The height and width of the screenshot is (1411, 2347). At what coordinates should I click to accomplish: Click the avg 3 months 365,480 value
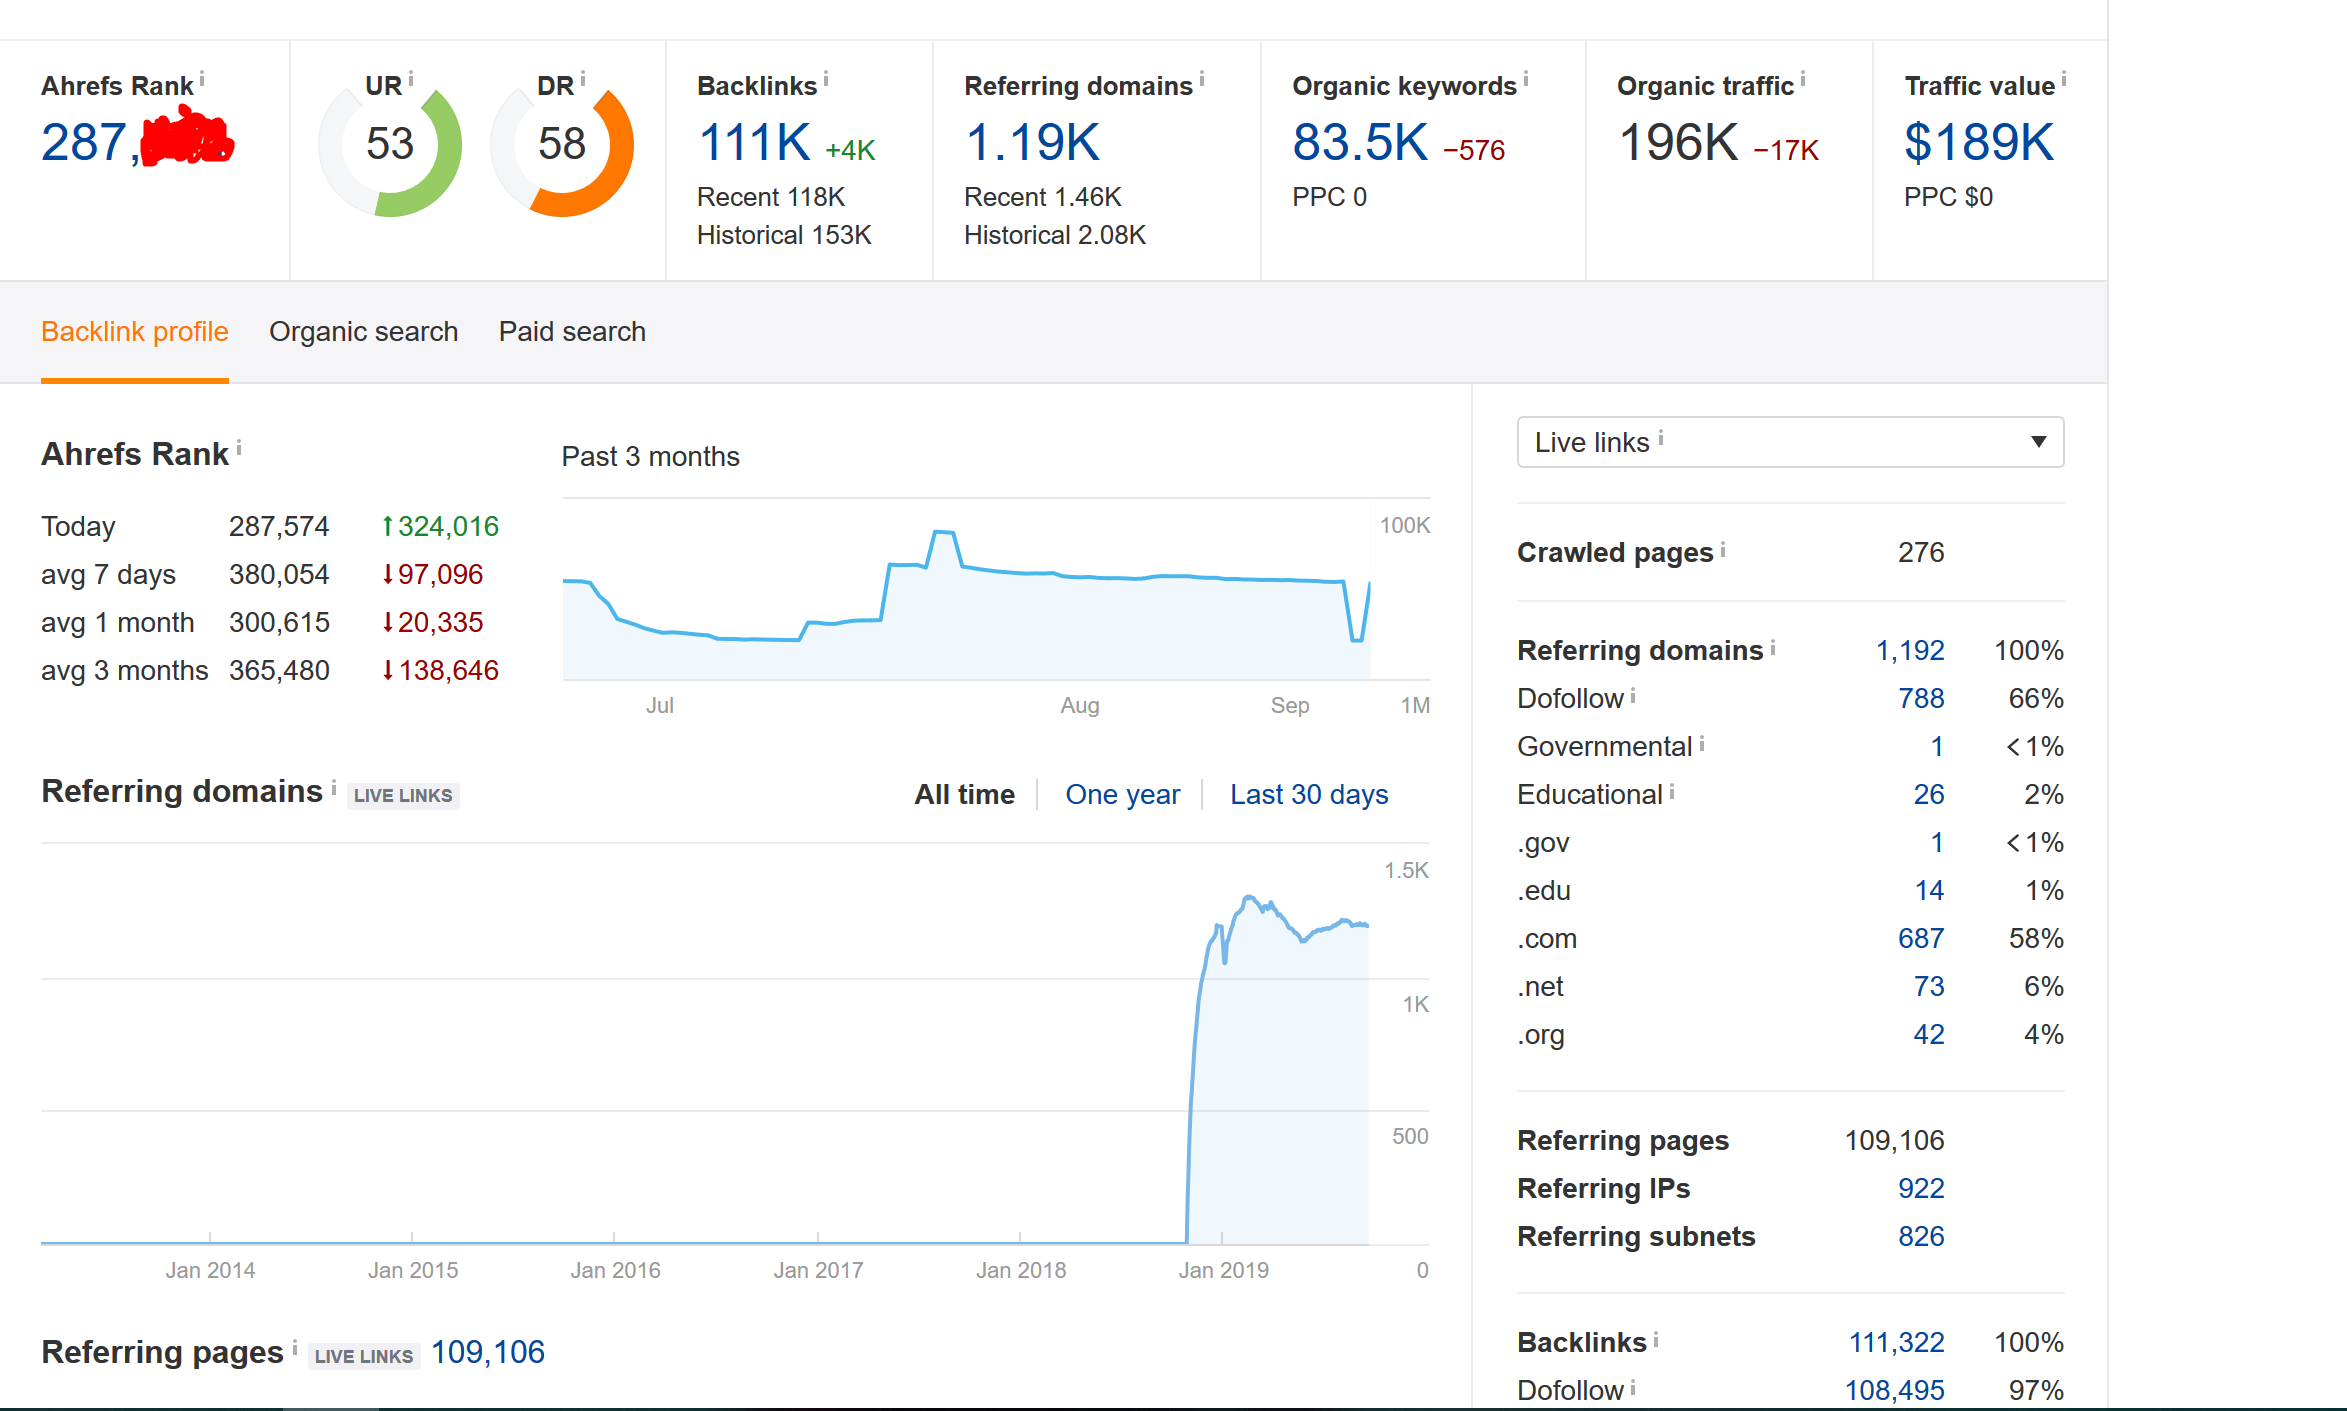coord(279,671)
